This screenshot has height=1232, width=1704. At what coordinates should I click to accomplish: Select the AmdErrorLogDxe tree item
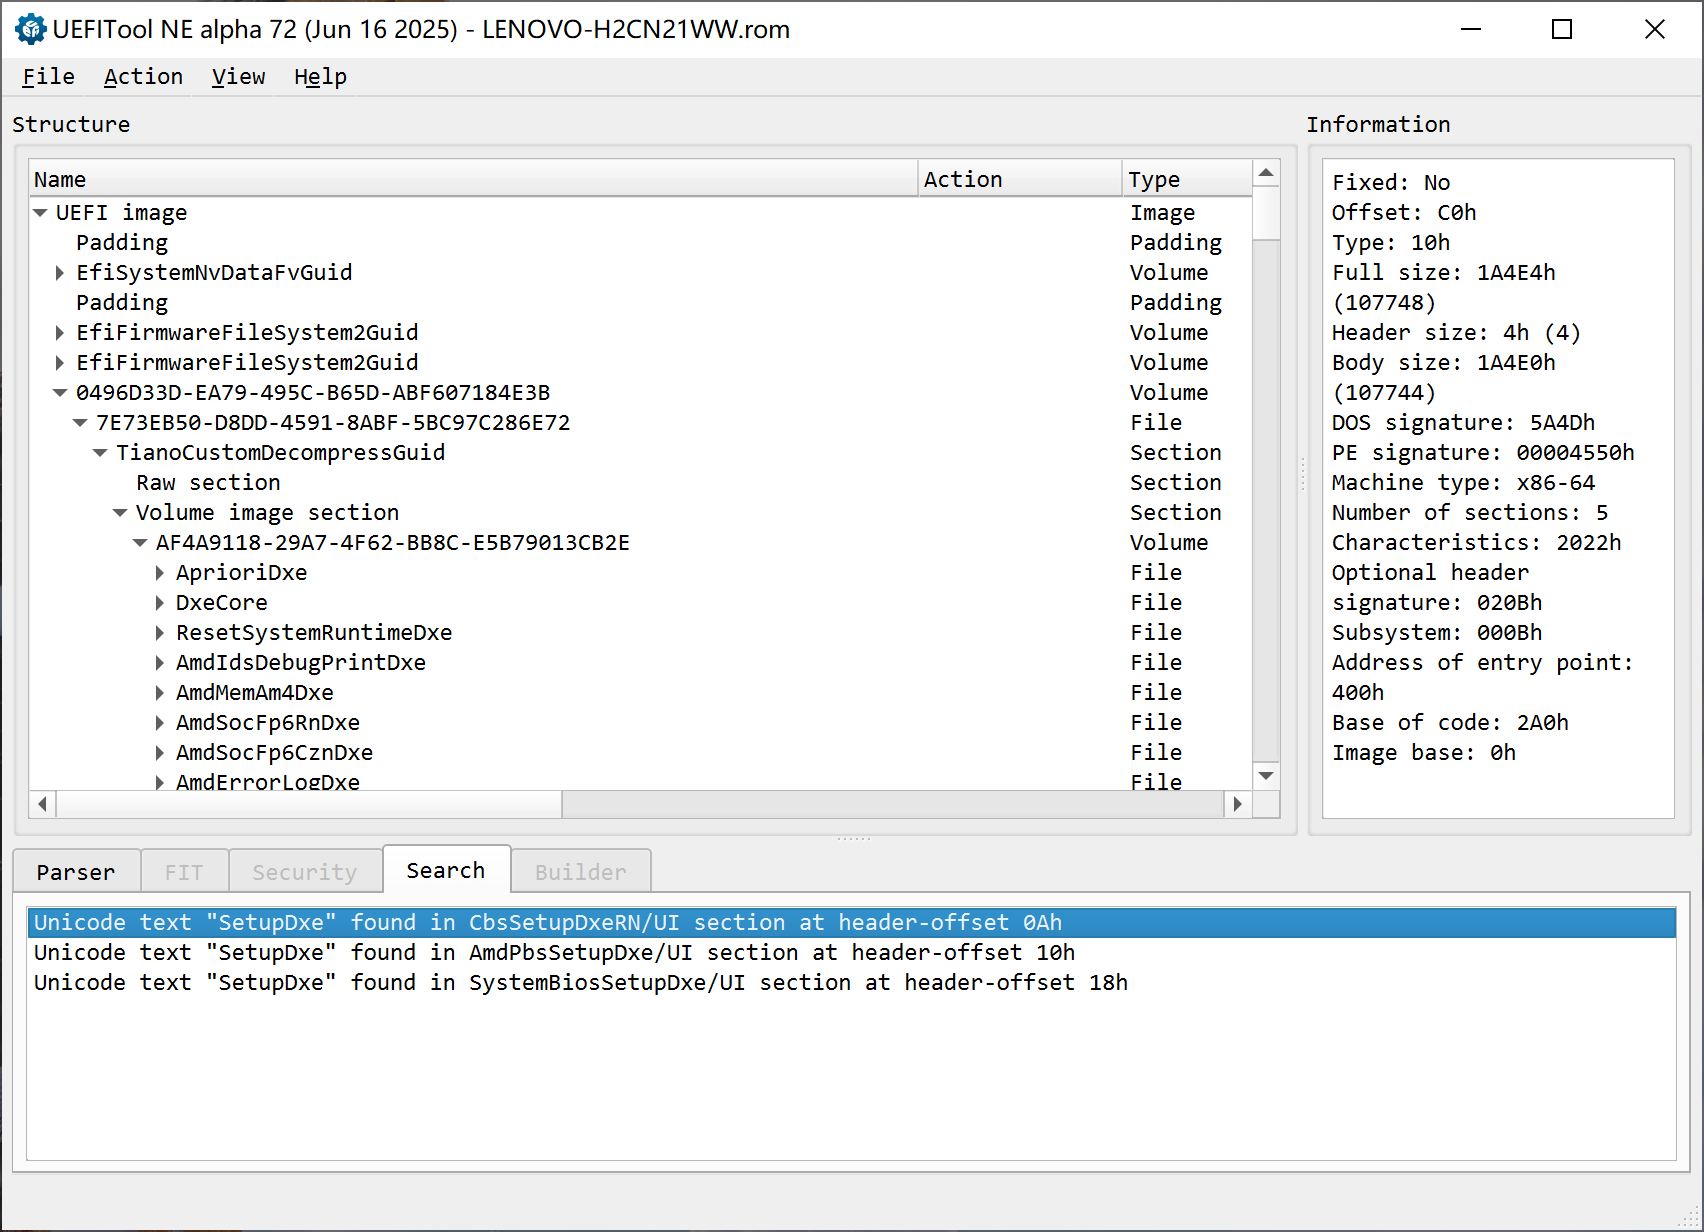[x=268, y=781]
